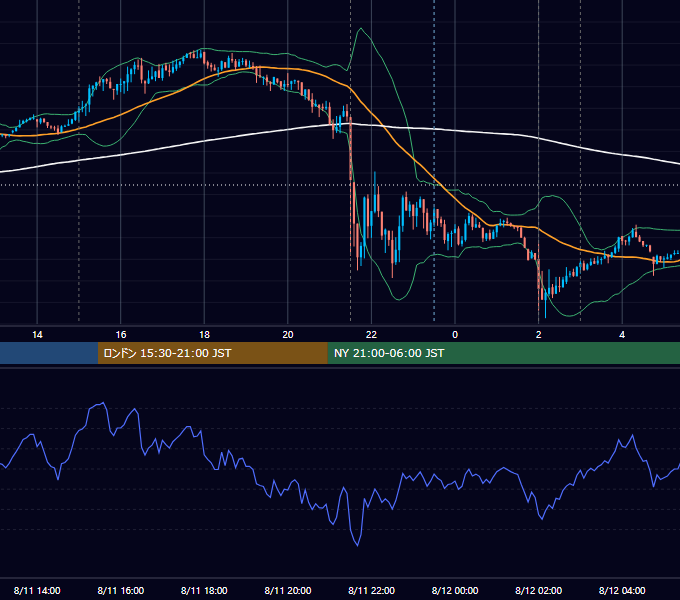Click the price chart axis label 14
Image resolution: width=680 pixels, height=600 pixels.
[37, 335]
